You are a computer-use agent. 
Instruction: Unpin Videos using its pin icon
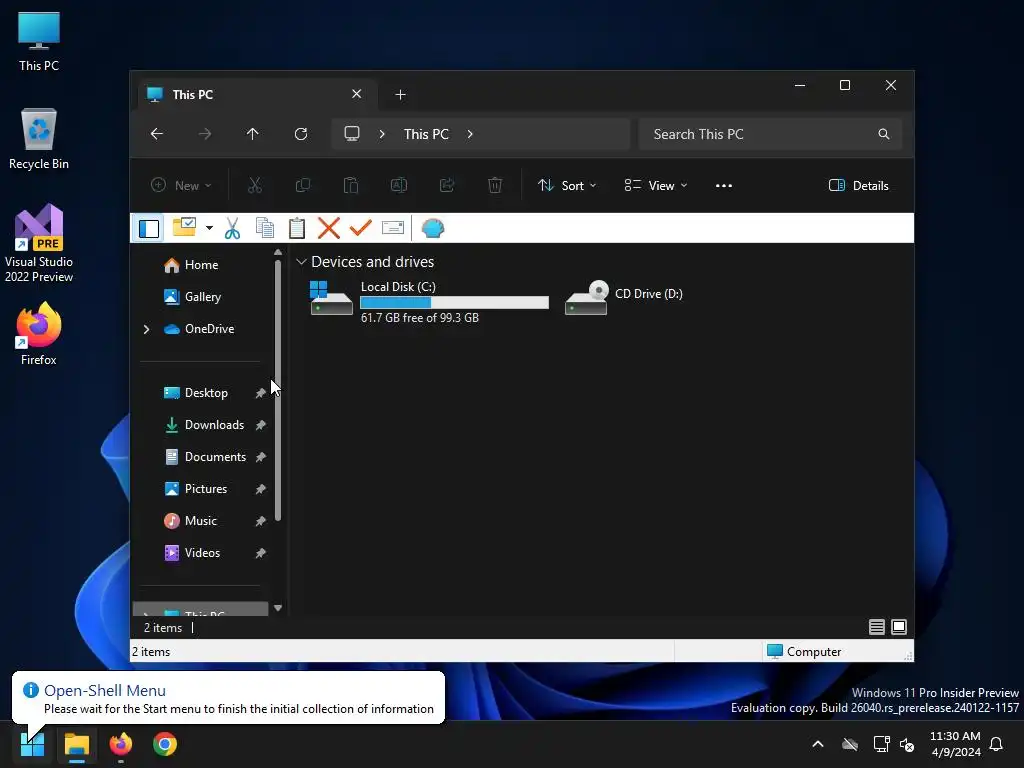260,552
